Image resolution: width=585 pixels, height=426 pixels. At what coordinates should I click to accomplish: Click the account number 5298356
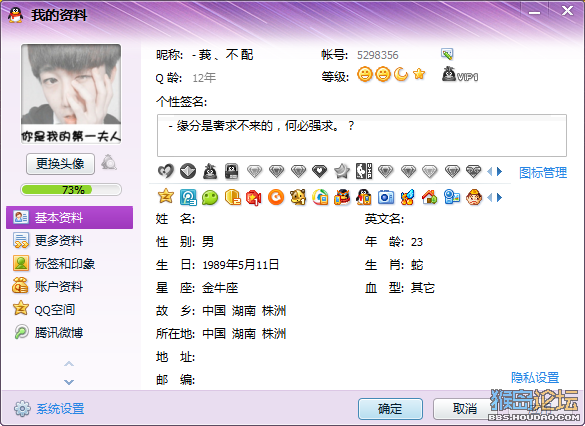click(x=378, y=55)
